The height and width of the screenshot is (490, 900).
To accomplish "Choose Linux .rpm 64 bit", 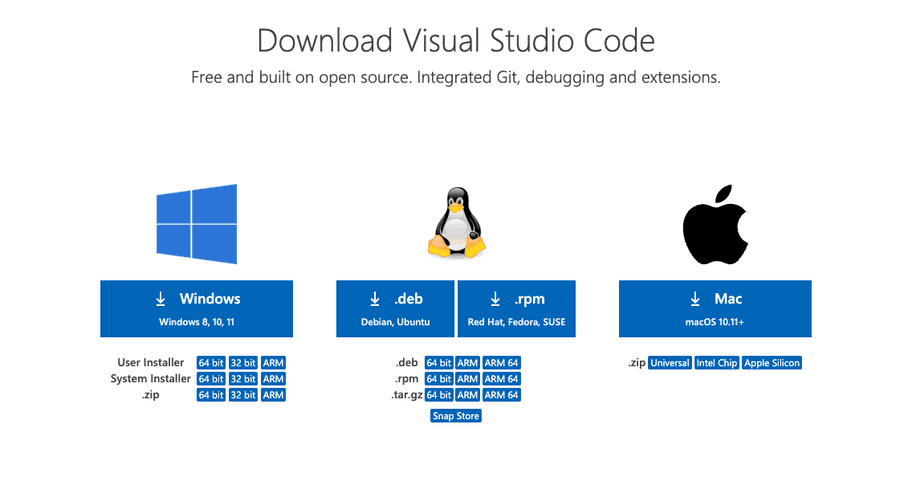I will [439, 379].
